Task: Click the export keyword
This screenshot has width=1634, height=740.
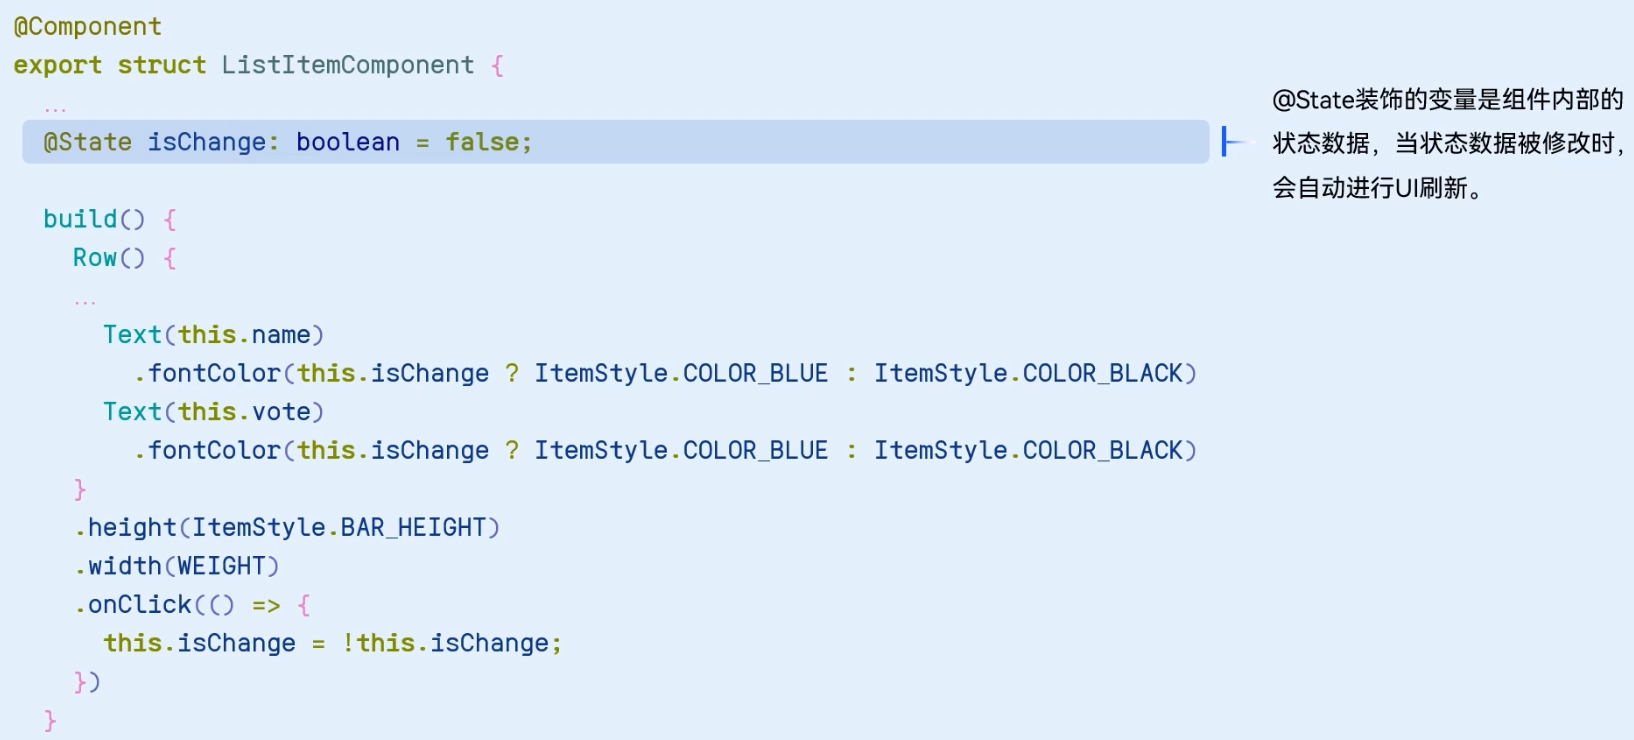Action: pos(58,66)
